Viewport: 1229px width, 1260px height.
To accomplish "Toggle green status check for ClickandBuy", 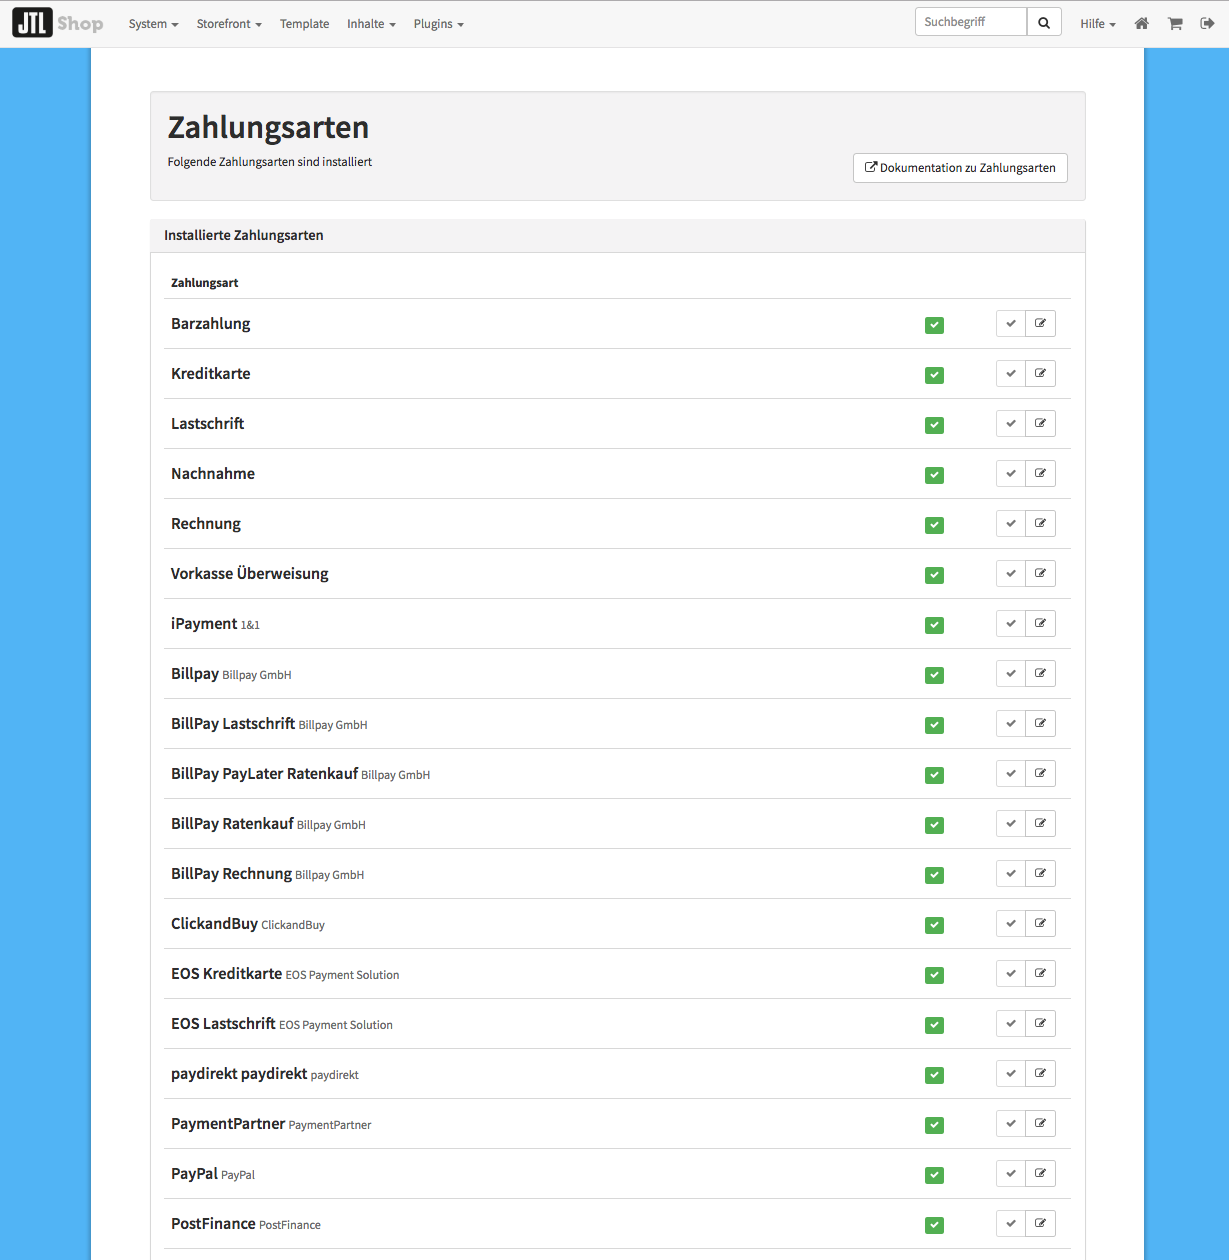I will point(934,925).
